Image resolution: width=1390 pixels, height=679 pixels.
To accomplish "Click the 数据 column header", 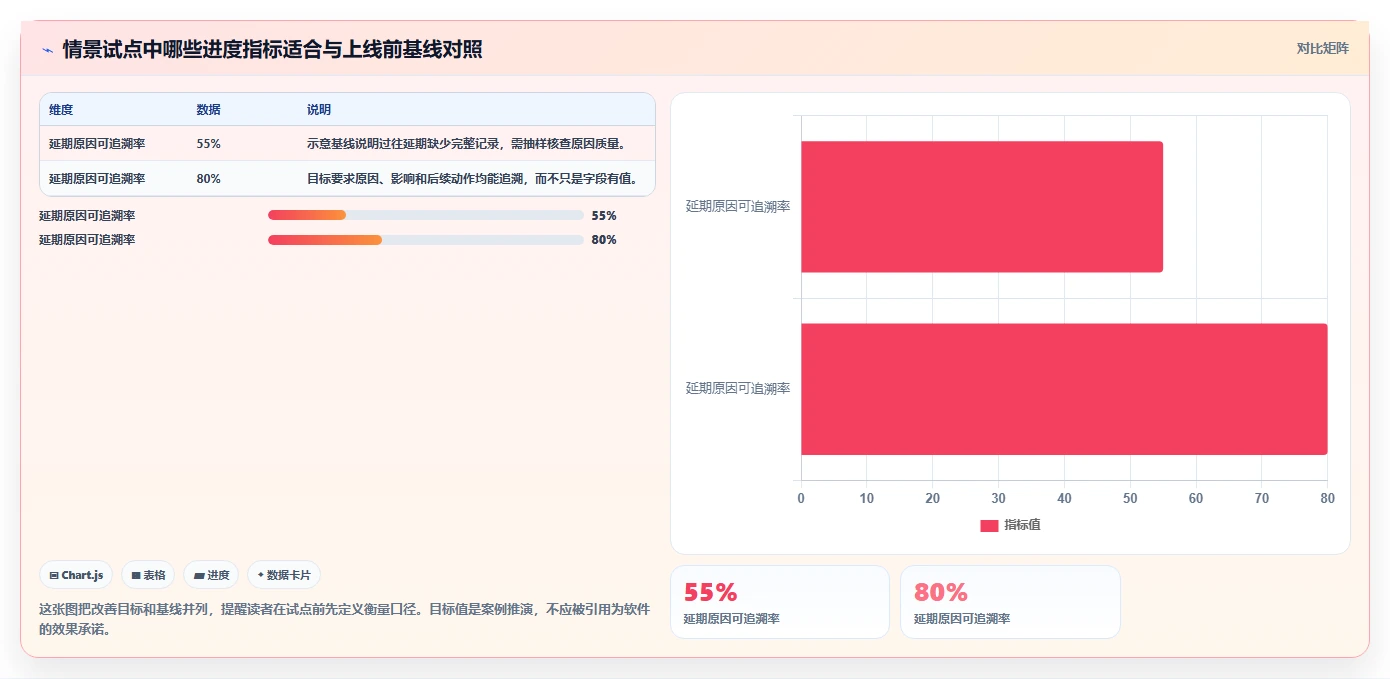I will coord(209,110).
